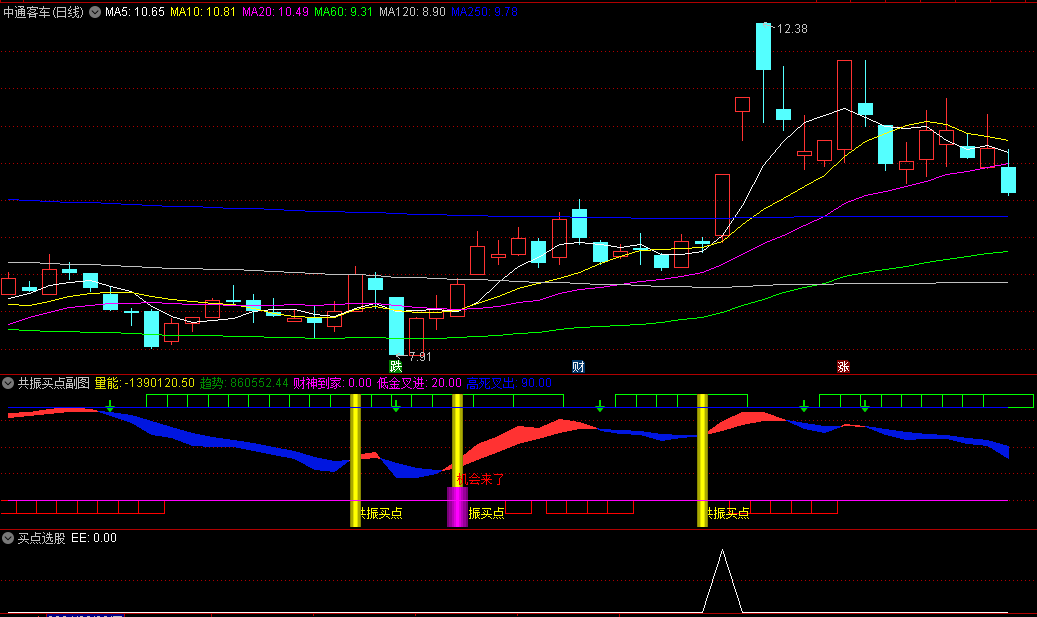
Task: Click the first green down arrow signal
Action: pos(110,406)
